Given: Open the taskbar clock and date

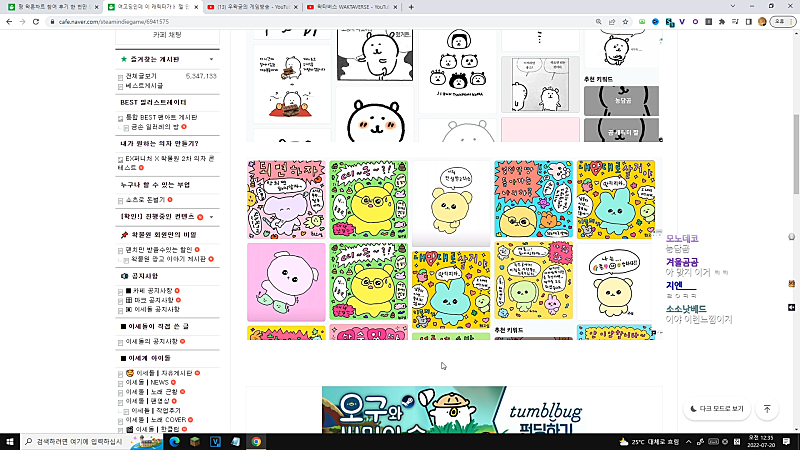Looking at the screenshot, I should [761, 442].
